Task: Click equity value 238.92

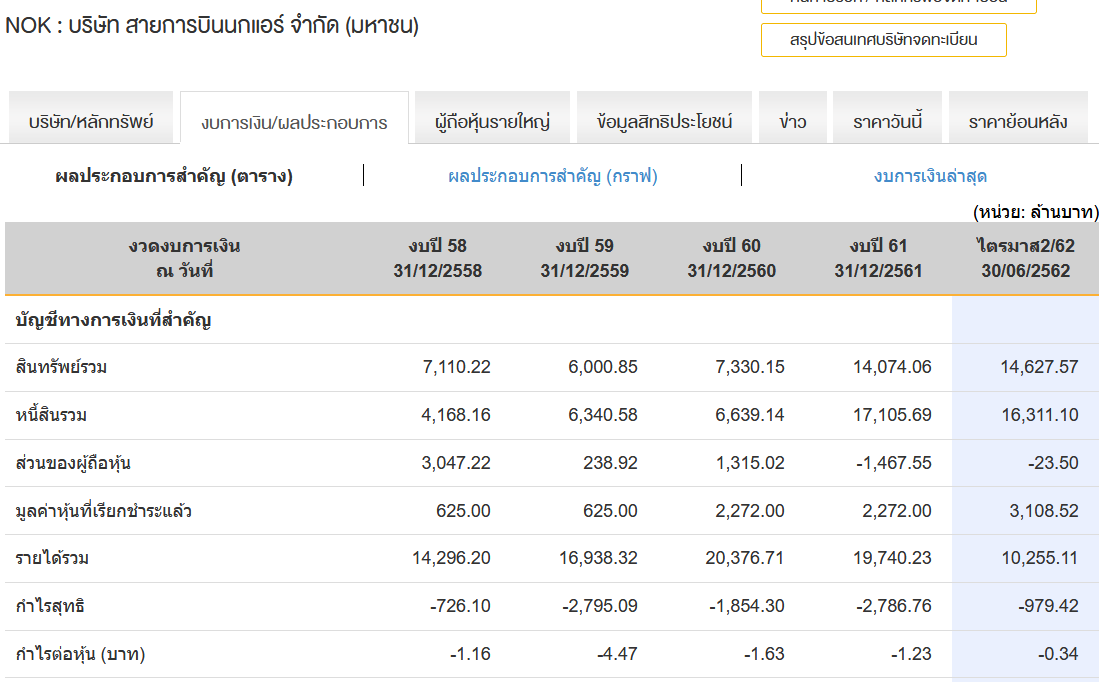Action: (610, 463)
